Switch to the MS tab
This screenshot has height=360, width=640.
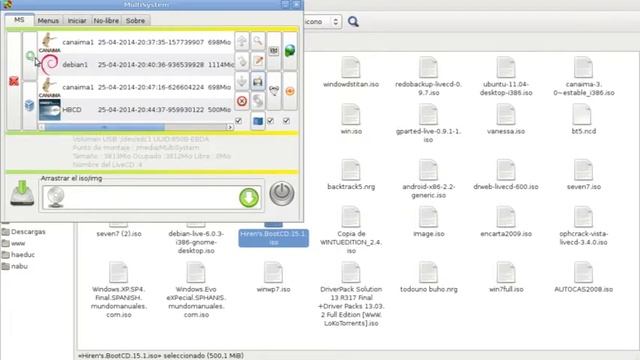[19, 20]
